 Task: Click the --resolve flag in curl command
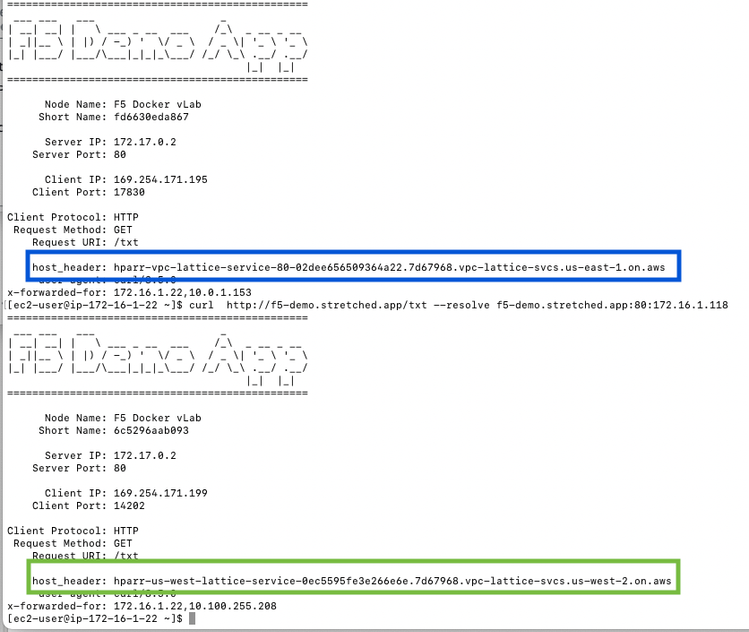(x=461, y=305)
